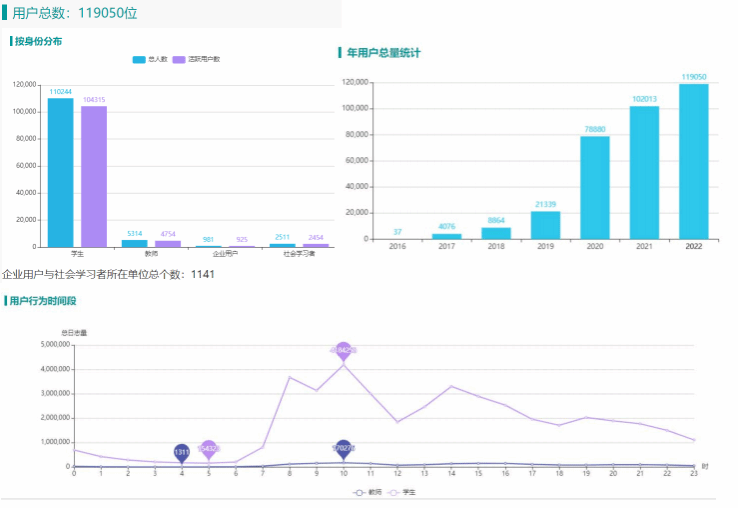This screenshot has width=738, height=508.
Task: Click the 用户行为时间段 section heading
Action: (x=42, y=300)
